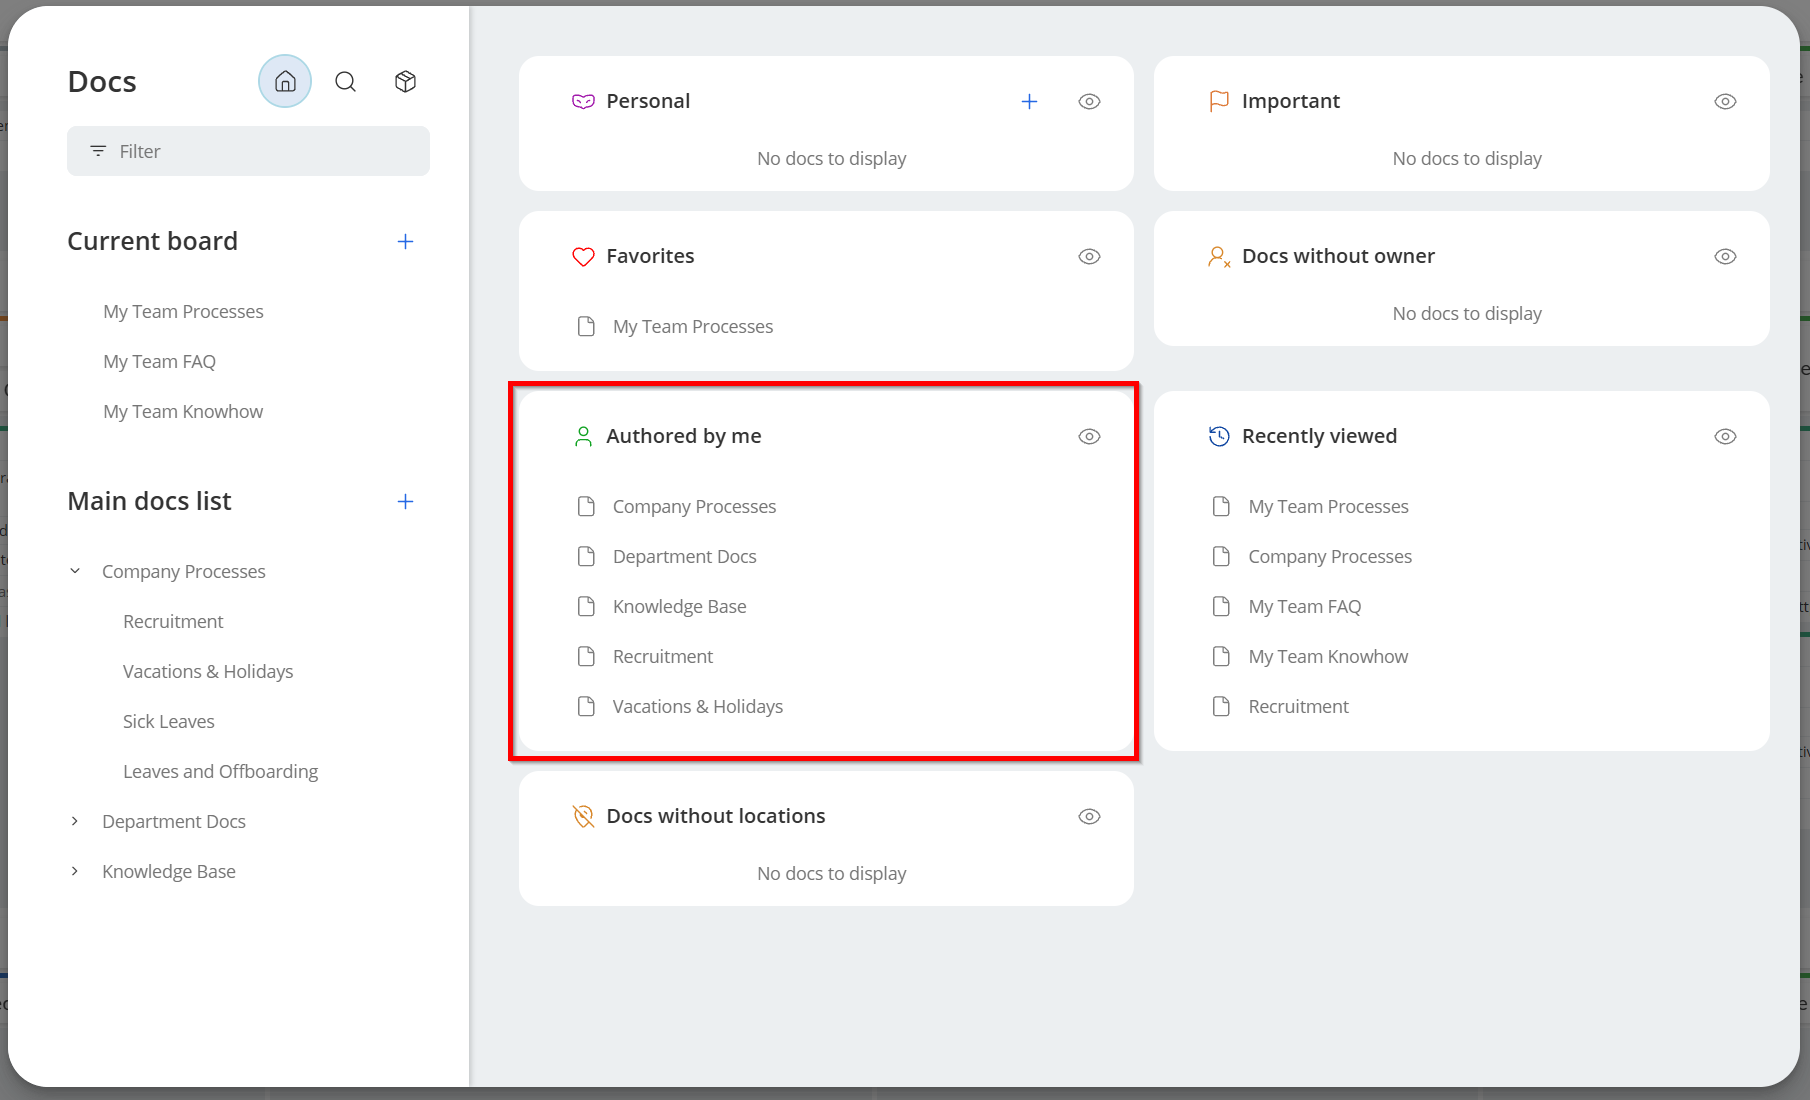Click the Filter input field
The height and width of the screenshot is (1100, 1810).
tap(248, 151)
